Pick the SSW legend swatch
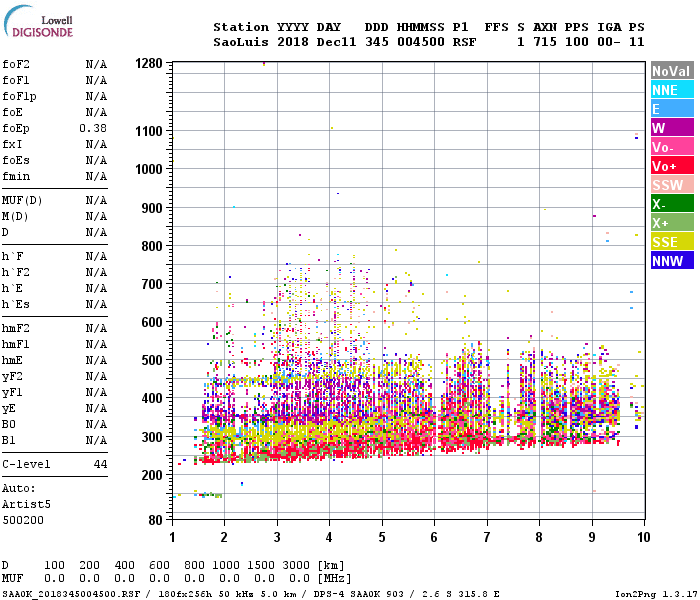This screenshot has height=600, width=700. point(672,185)
